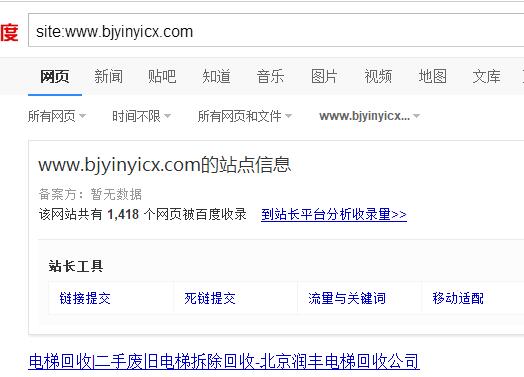Open the 所有网页和文件 file type dropdown

coord(245,116)
